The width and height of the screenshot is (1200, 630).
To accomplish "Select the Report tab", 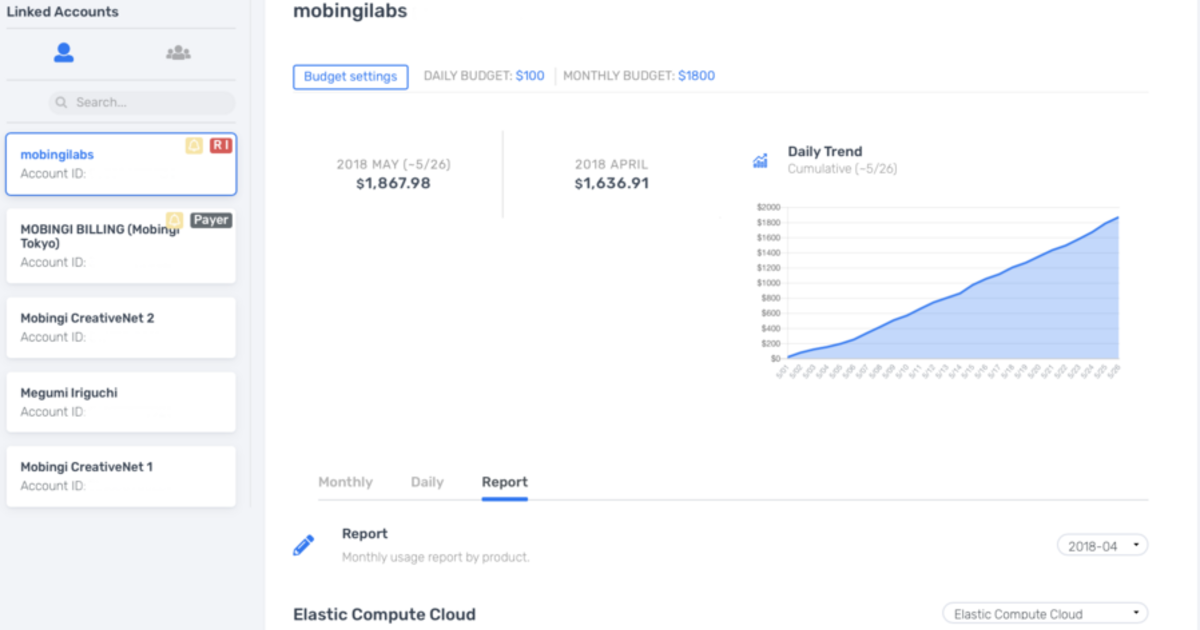I will pos(504,482).
